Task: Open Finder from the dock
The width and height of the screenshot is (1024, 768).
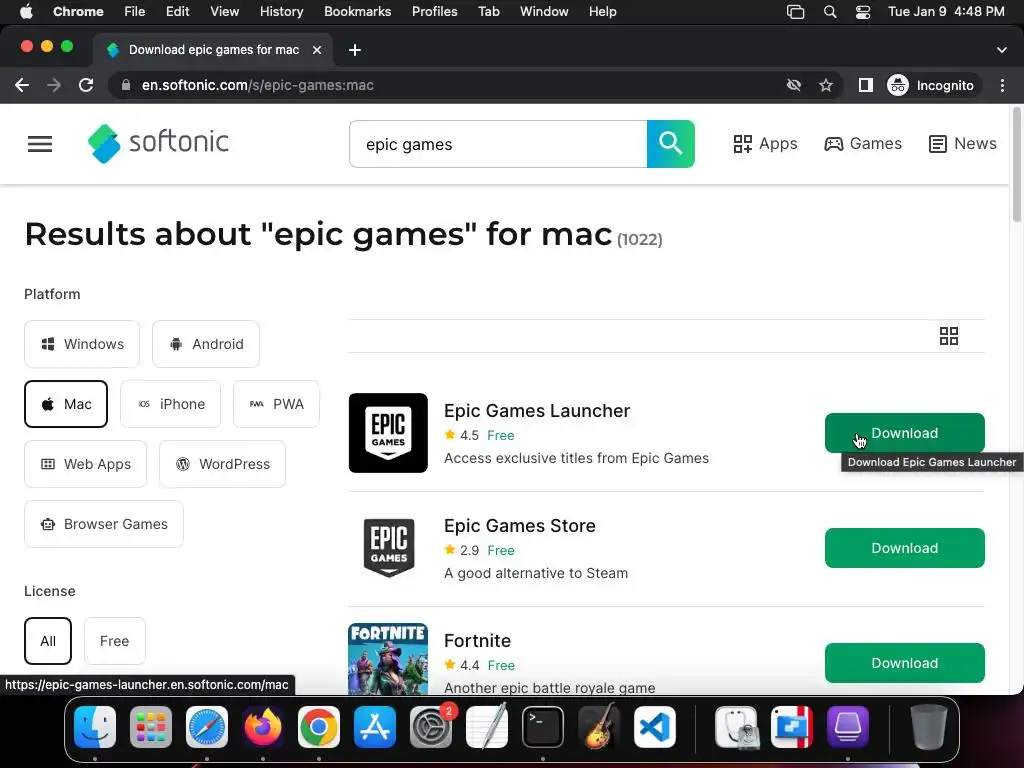Action: (95, 727)
